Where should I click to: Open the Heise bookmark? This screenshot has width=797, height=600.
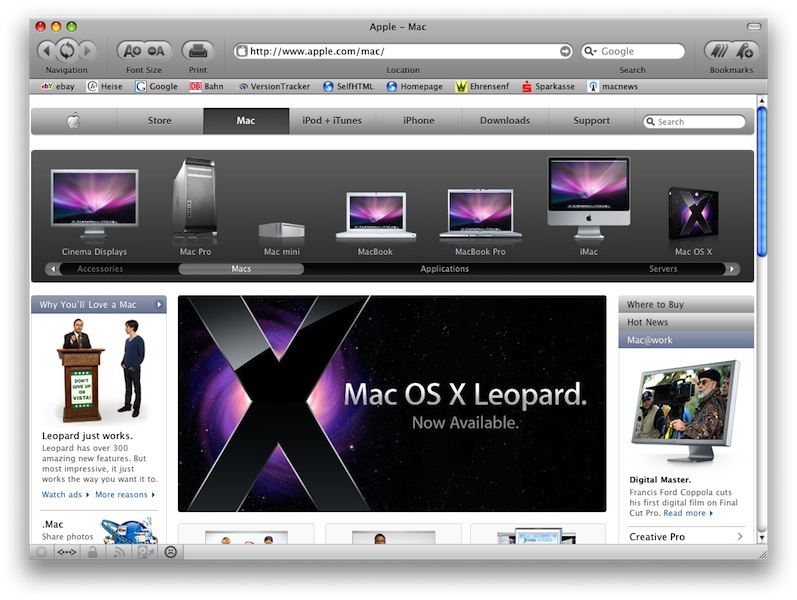[105, 86]
